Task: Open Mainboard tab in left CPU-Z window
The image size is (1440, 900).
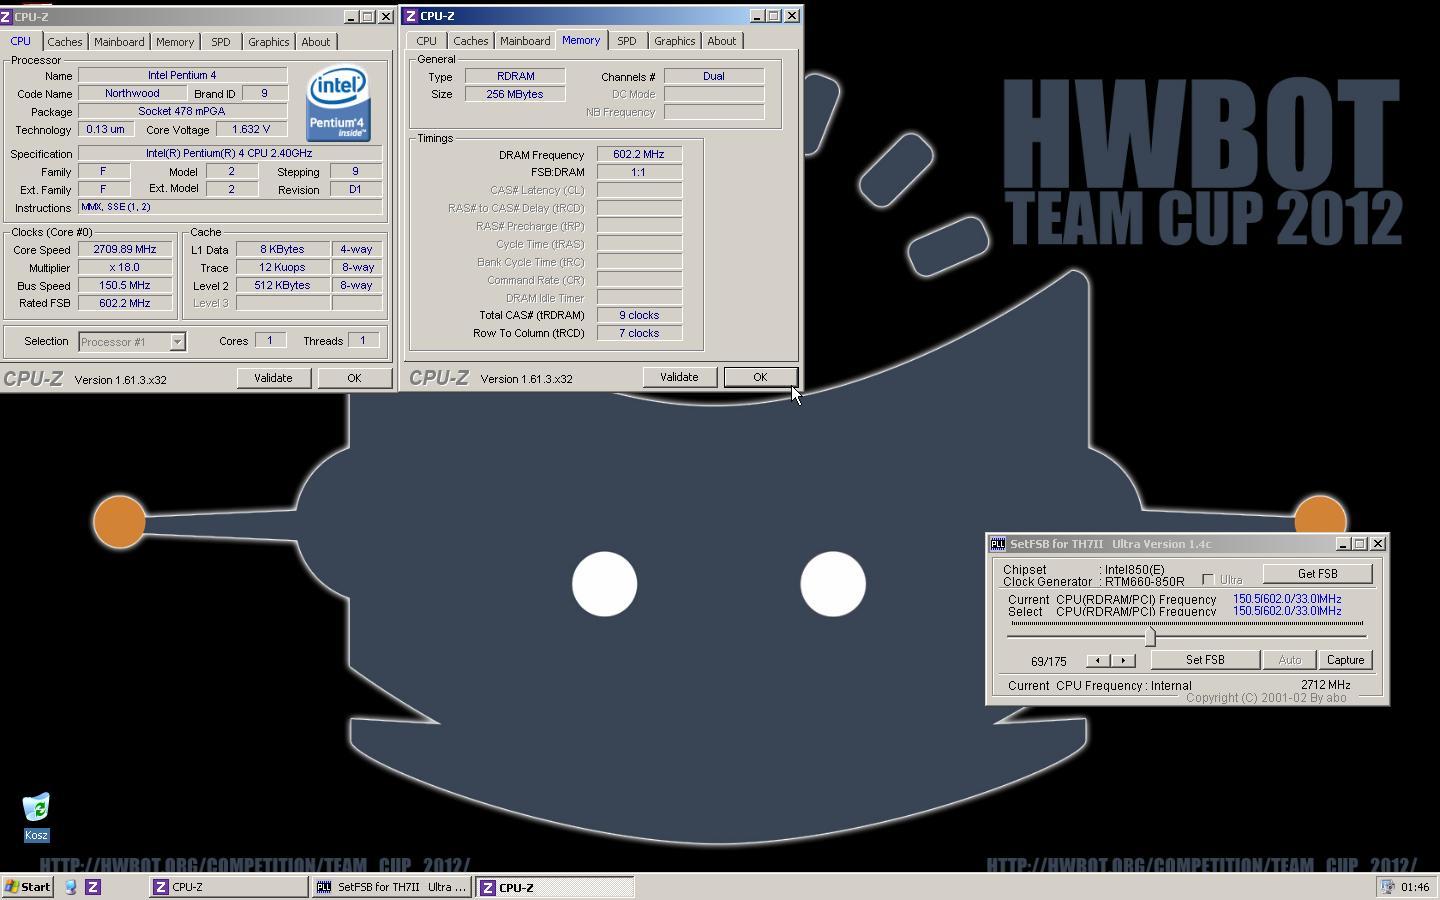Action: [x=119, y=42]
